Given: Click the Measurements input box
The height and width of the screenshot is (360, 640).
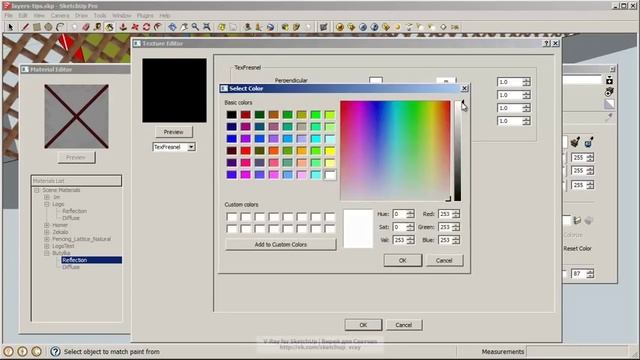Looking at the screenshot, I should coord(577,351).
